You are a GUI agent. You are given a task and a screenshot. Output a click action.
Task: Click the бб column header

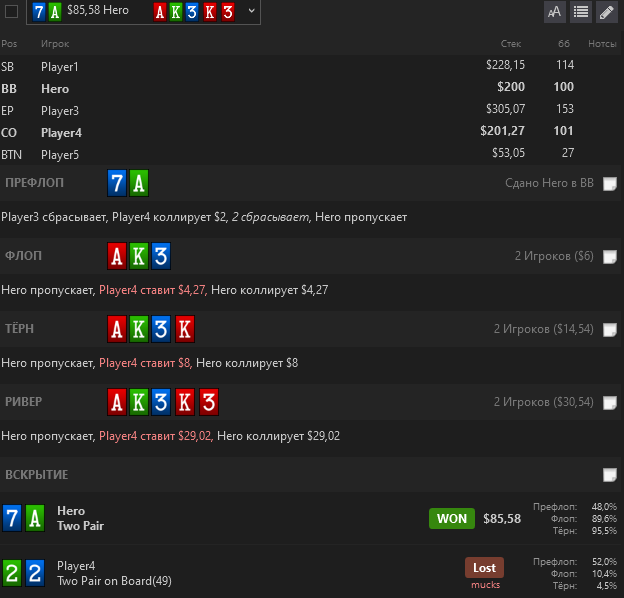coord(564,44)
